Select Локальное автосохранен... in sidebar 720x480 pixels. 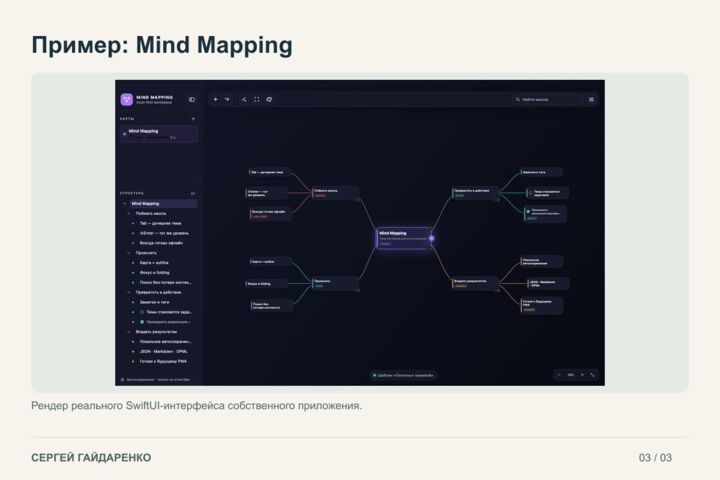pyautogui.click(x=166, y=341)
